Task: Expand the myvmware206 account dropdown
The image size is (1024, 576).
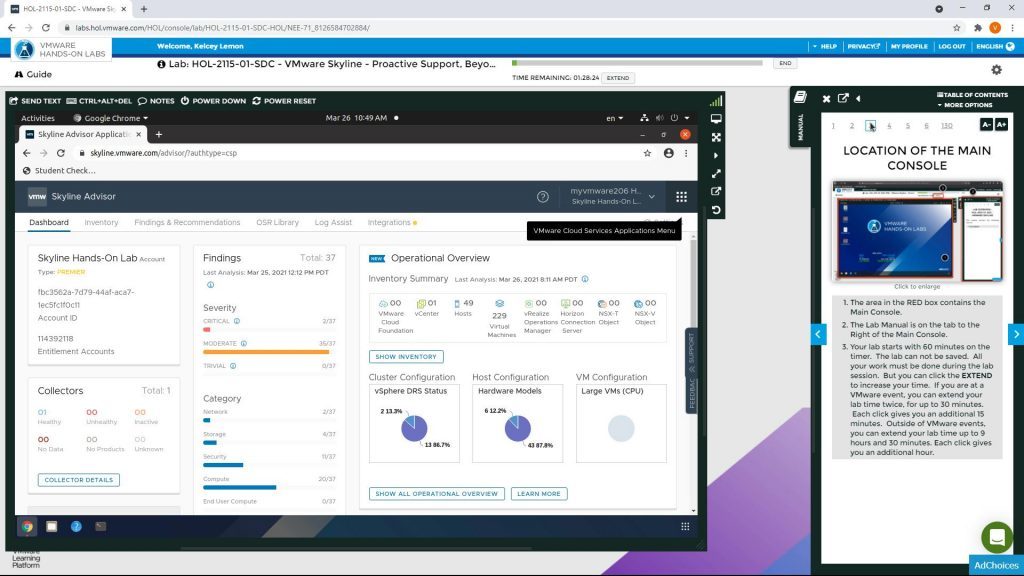Action: coord(652,197)
